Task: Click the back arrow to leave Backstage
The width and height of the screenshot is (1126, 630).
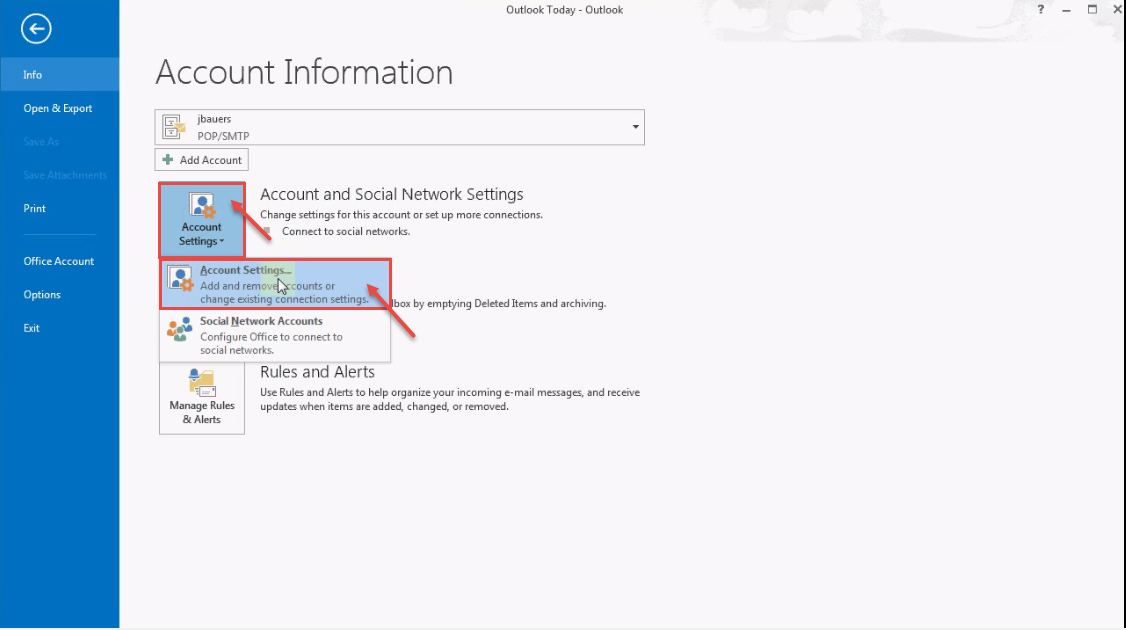Action: click(x=36, y=29)
